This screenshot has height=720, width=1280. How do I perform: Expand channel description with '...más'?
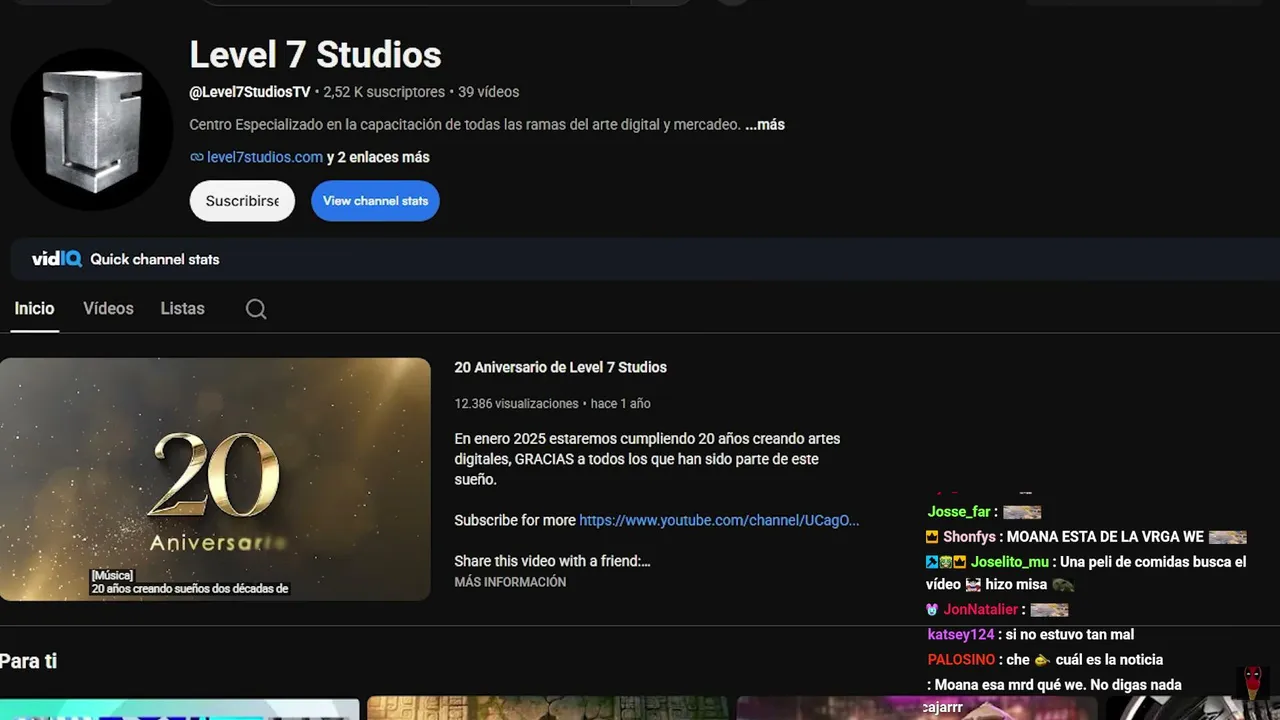pos(765,125)
